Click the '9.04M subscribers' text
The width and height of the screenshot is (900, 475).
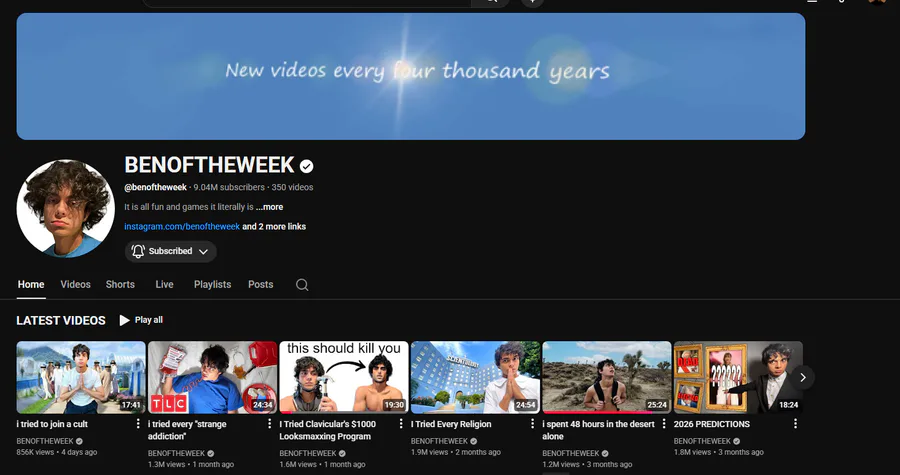point(229,187)
